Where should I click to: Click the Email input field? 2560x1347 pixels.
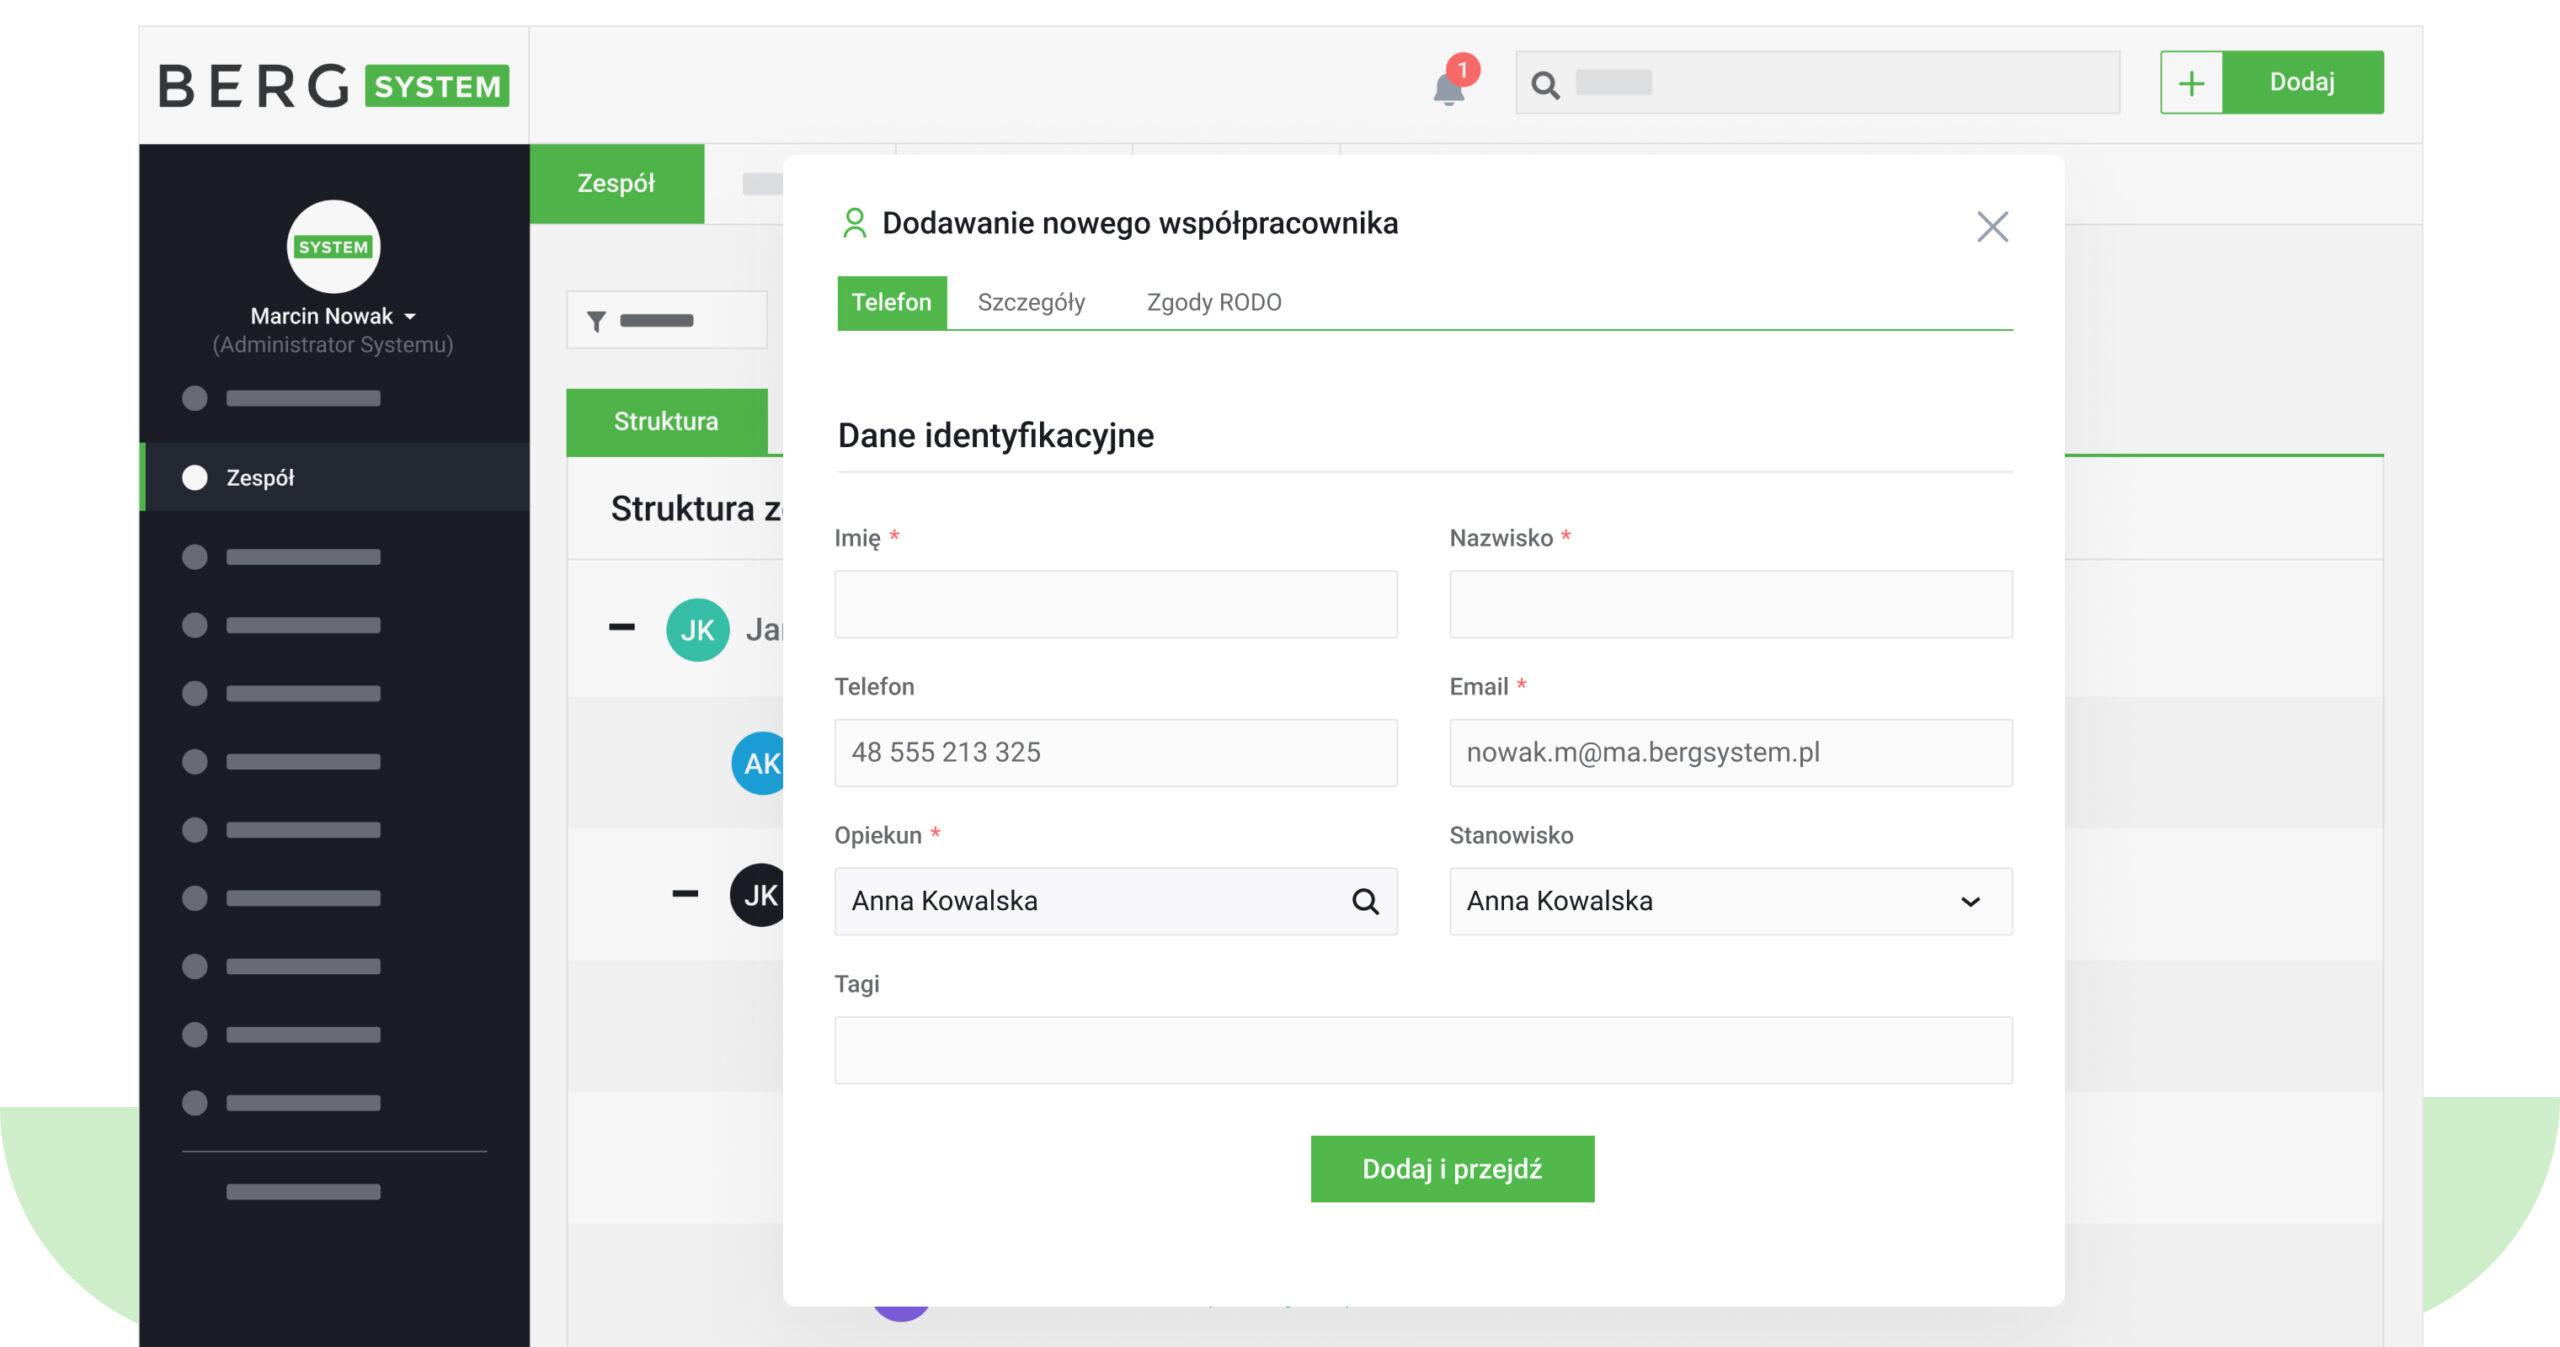(x=1731, y=752)
